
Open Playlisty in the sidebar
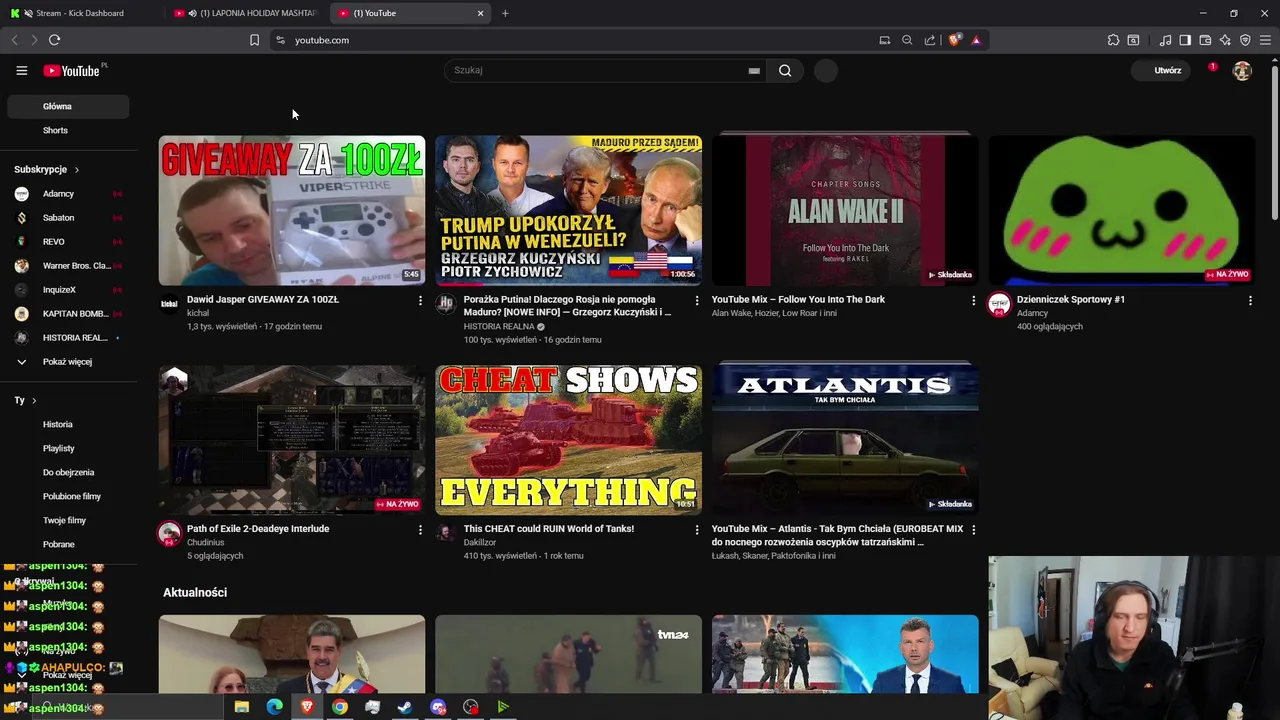[x=68, y=448]
